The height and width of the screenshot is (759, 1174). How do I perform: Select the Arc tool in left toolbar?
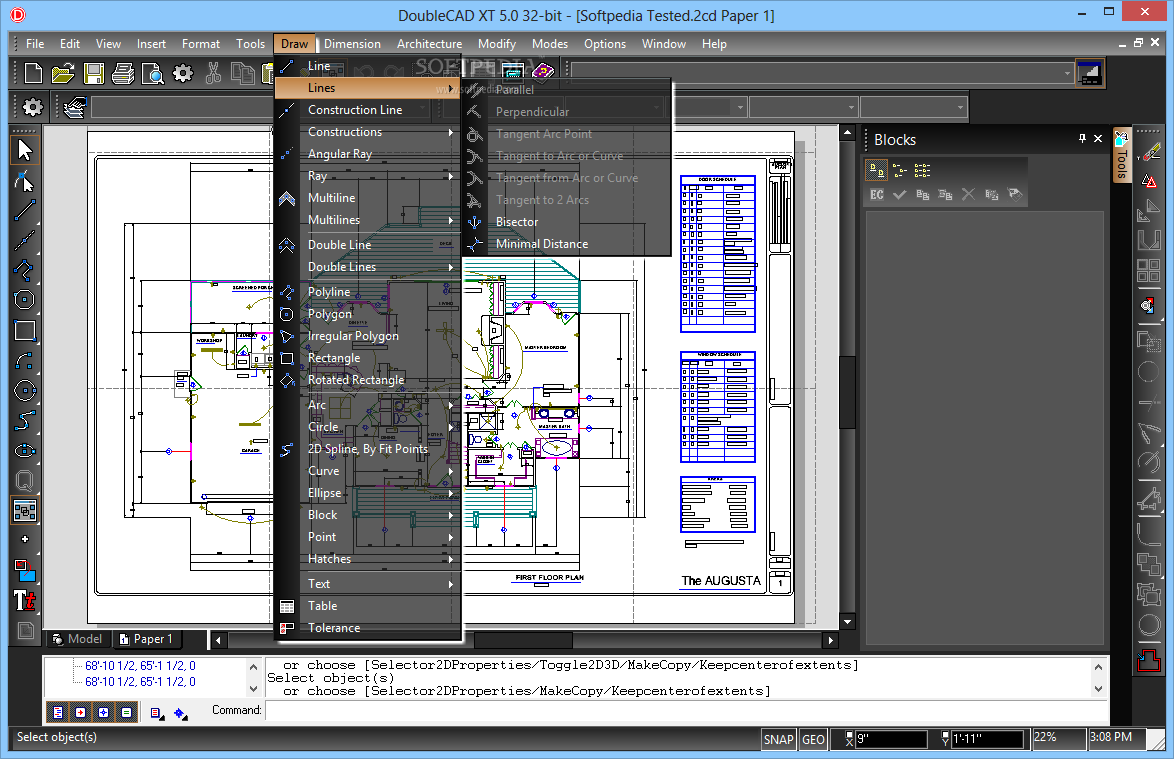click(25, 361)
